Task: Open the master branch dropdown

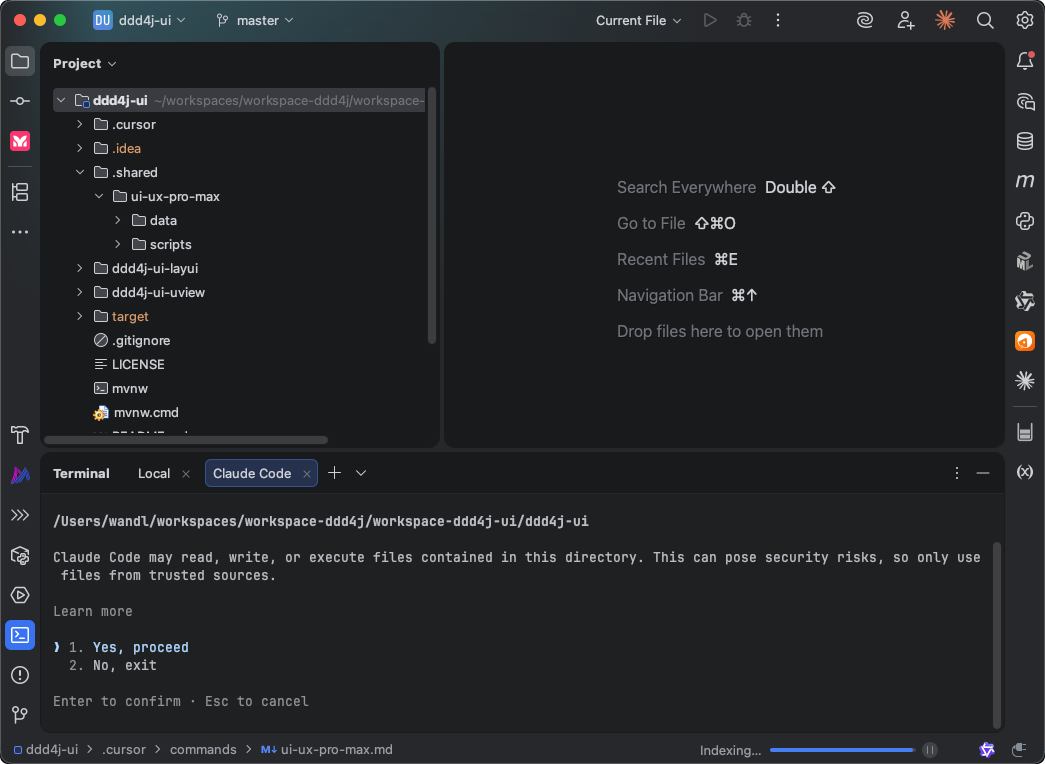Action: (256, 20)
